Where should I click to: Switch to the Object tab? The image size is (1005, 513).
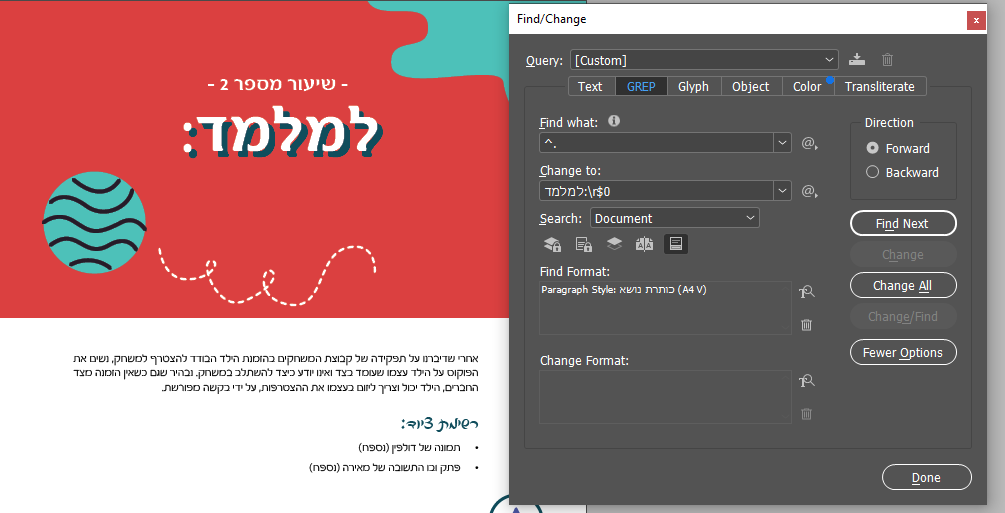pyautogui.click(x=751, y=87)
